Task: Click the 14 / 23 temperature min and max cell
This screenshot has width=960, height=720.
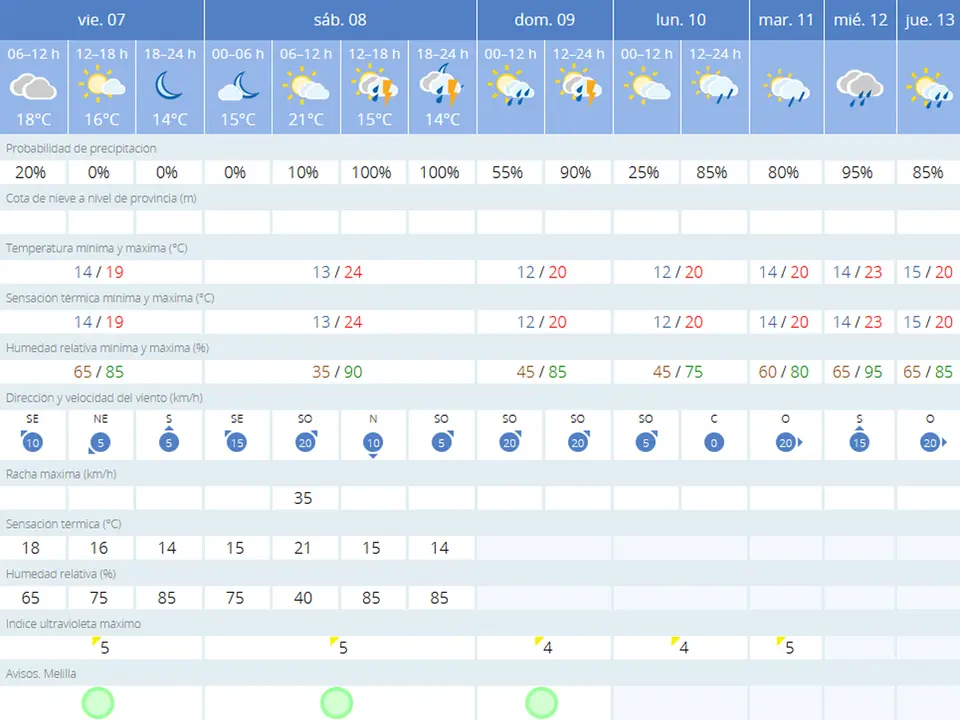Action: coord(860,272)
